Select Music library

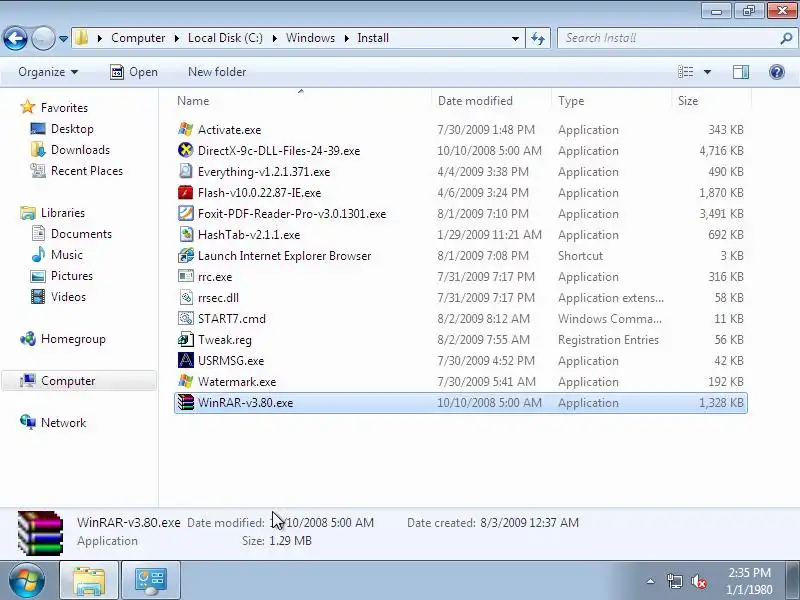click(x=66, y=255)
